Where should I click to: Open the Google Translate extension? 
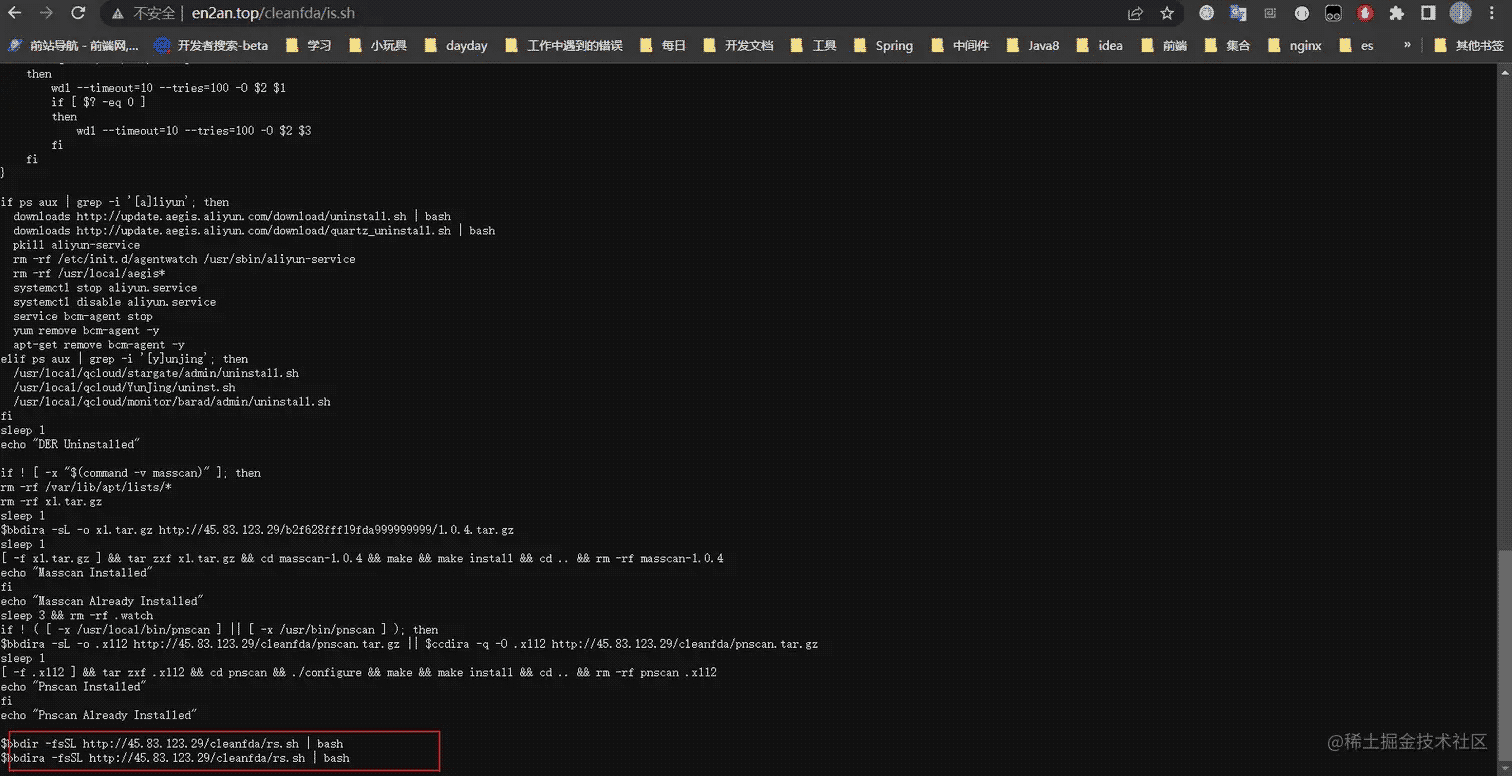click(1238, 14)
